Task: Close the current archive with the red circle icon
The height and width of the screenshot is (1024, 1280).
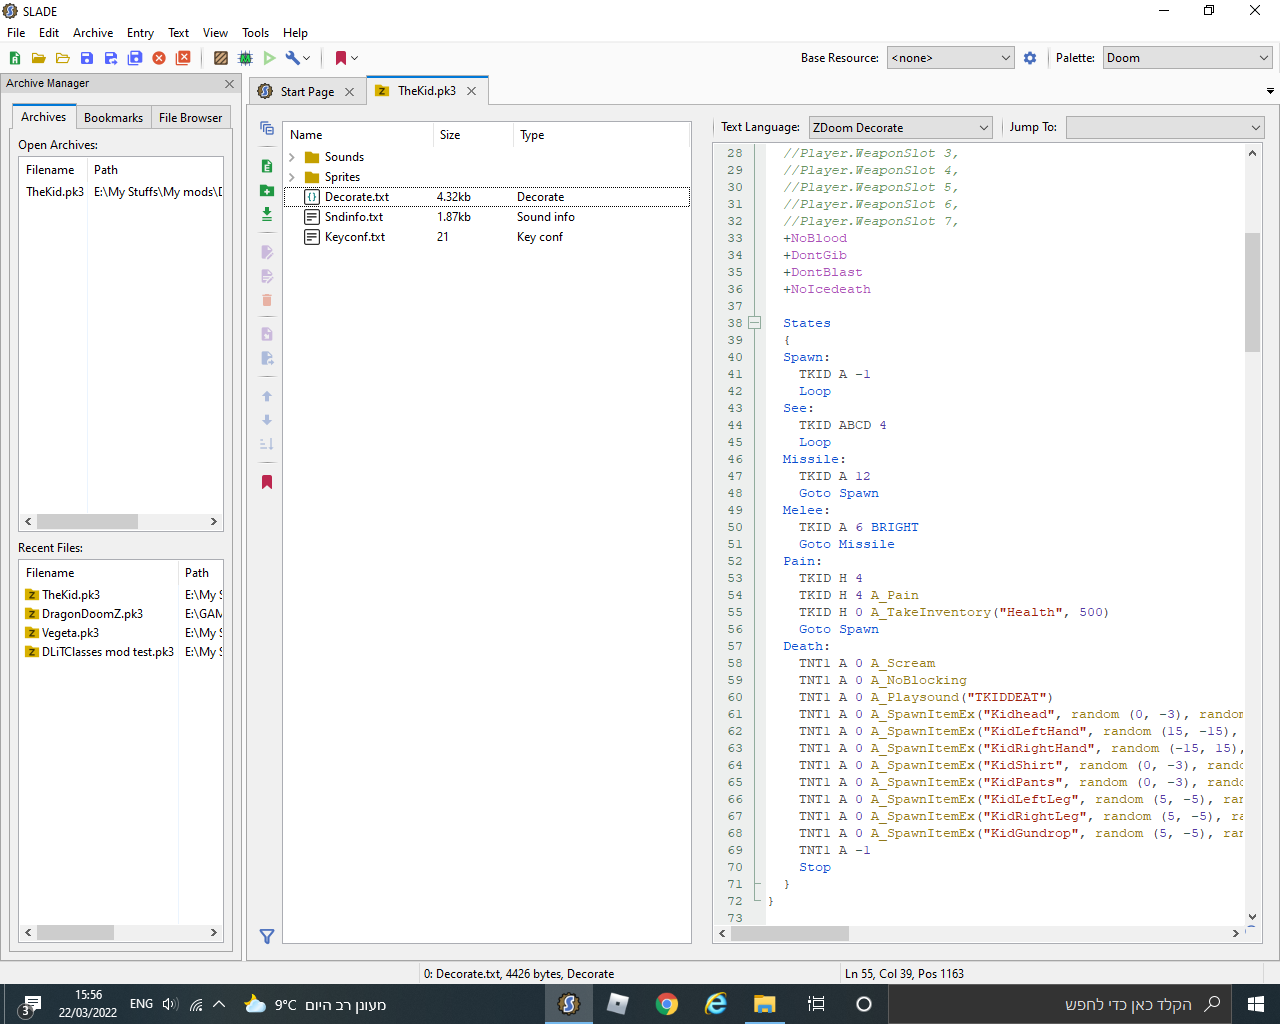Action: (x=159, y=58)
